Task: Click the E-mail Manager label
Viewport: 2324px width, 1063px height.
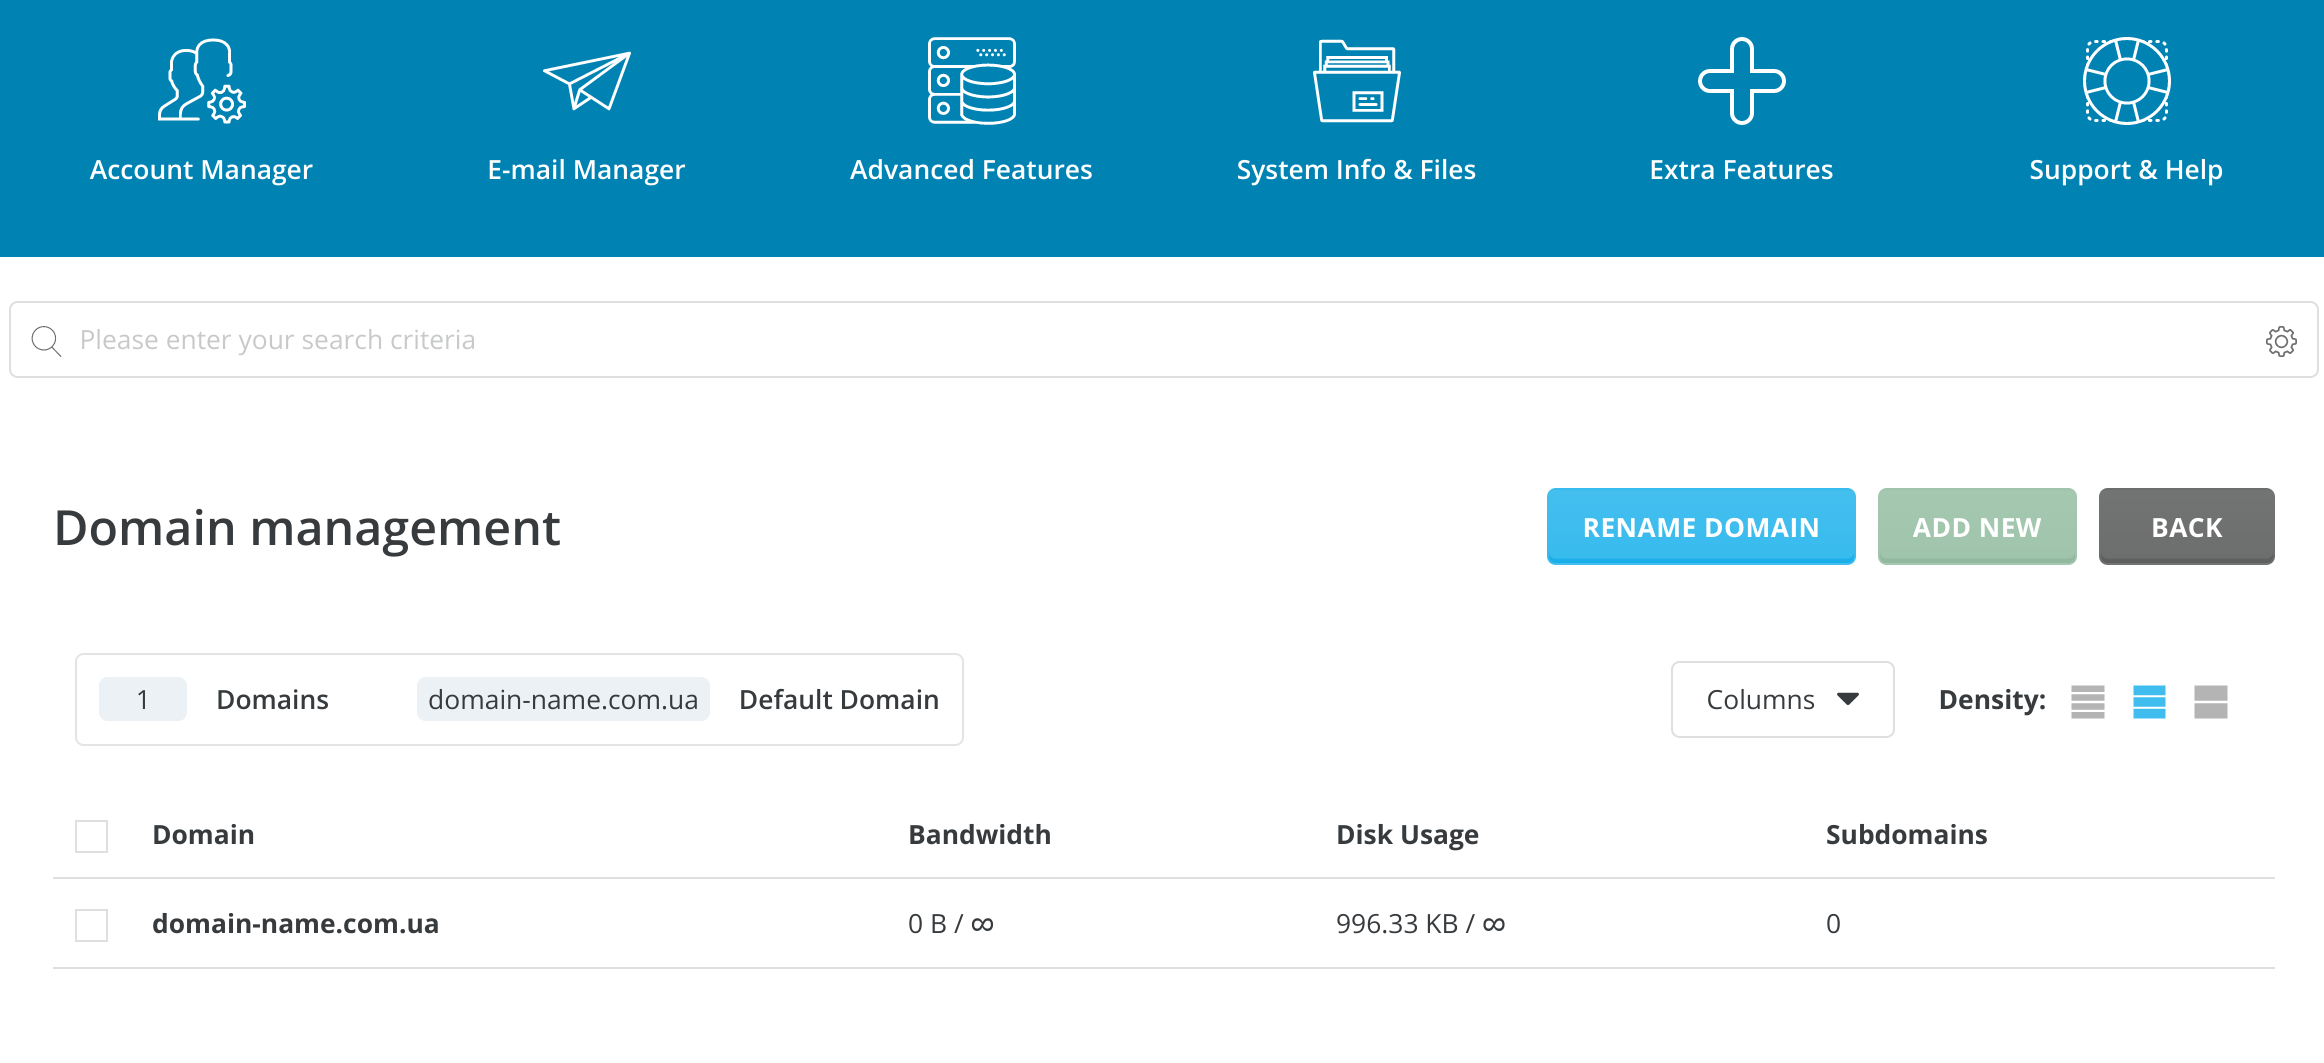Action: pos(586,170)
